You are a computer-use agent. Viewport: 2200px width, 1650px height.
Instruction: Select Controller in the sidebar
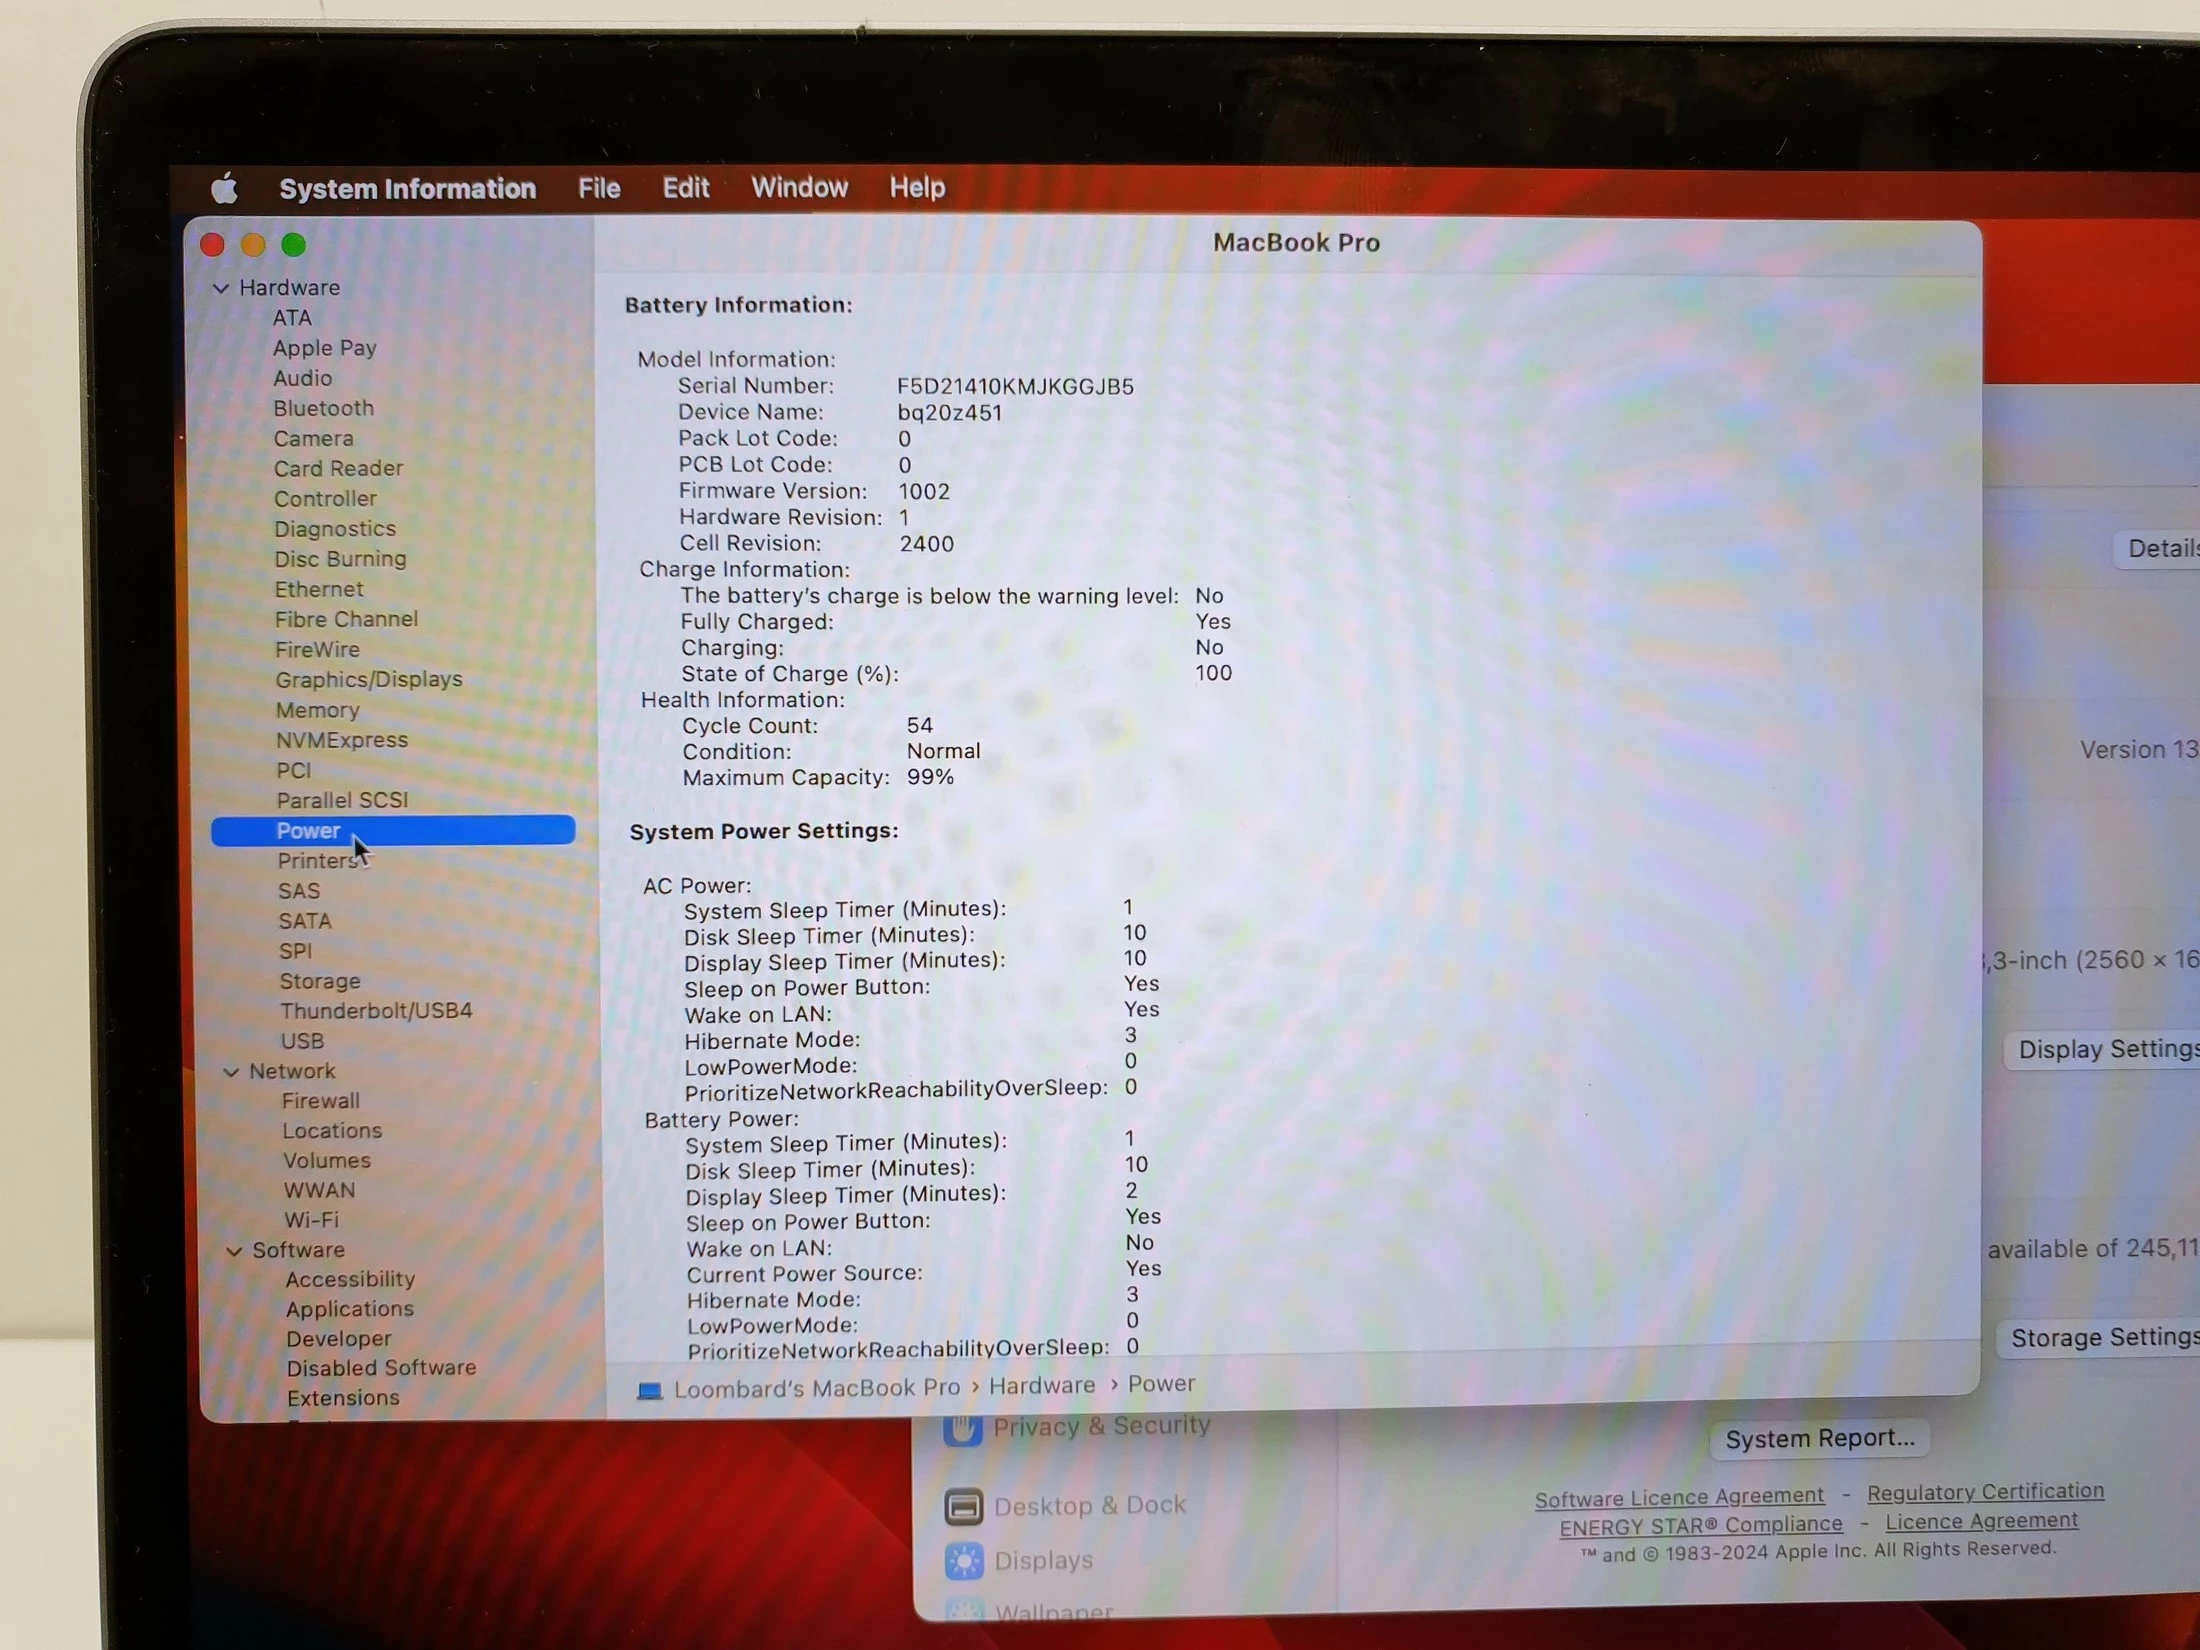click(326, 498)
